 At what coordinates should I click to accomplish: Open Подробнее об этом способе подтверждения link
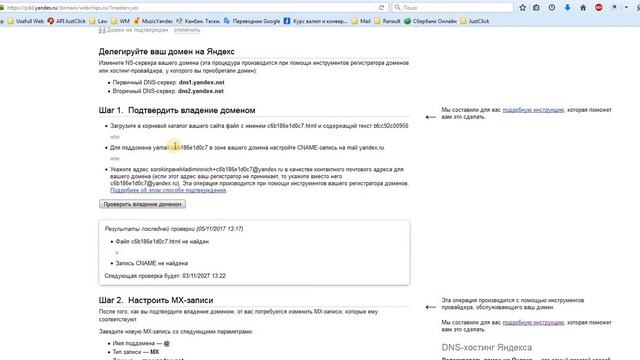tap(168, 190)
